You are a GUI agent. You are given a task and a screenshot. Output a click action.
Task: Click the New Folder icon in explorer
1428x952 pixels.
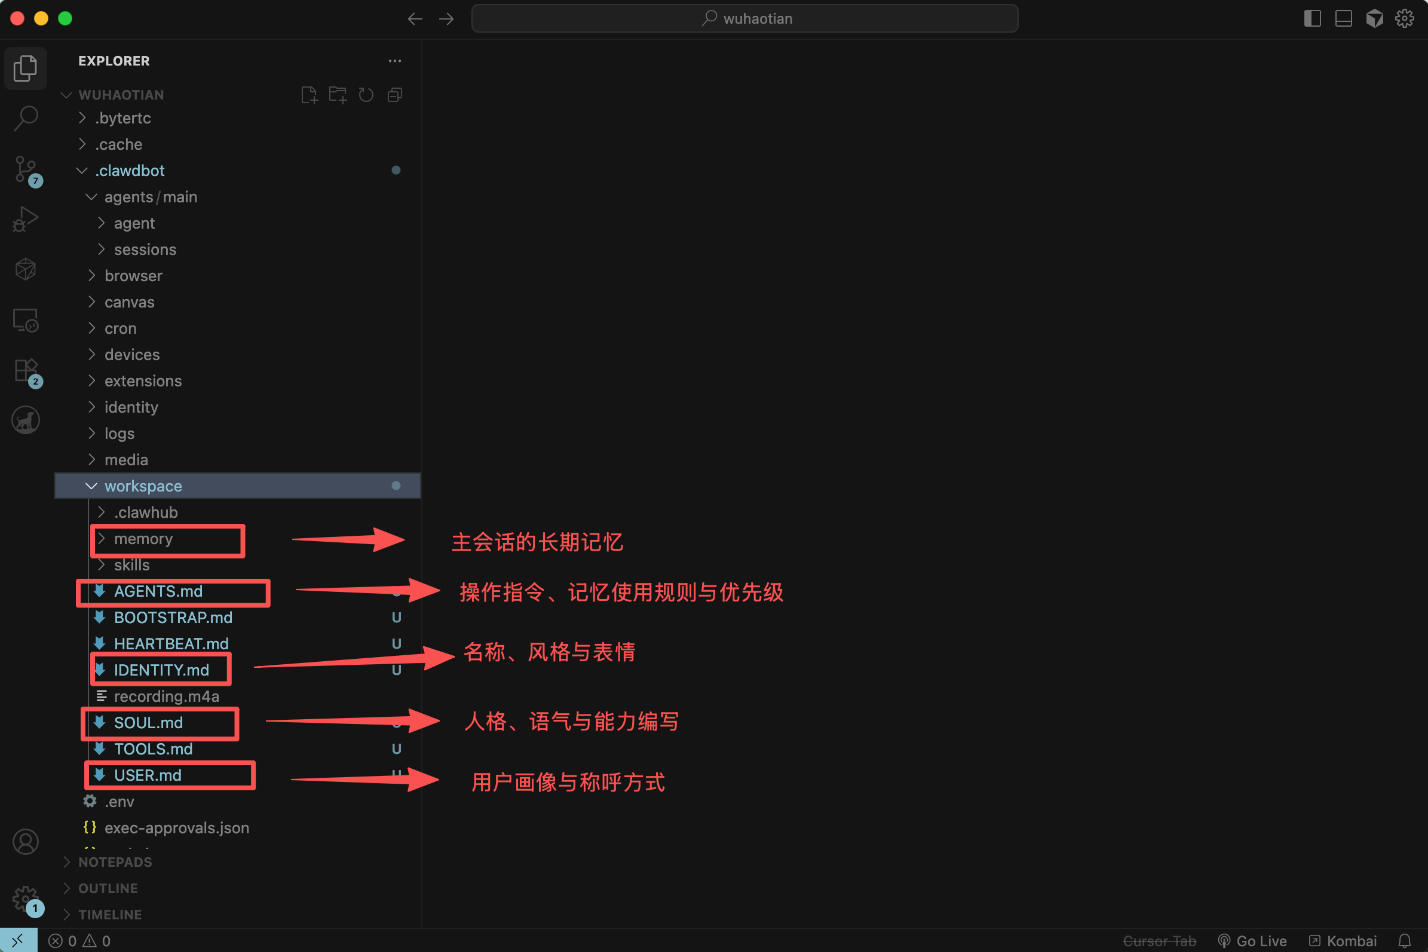coord(338,95)
